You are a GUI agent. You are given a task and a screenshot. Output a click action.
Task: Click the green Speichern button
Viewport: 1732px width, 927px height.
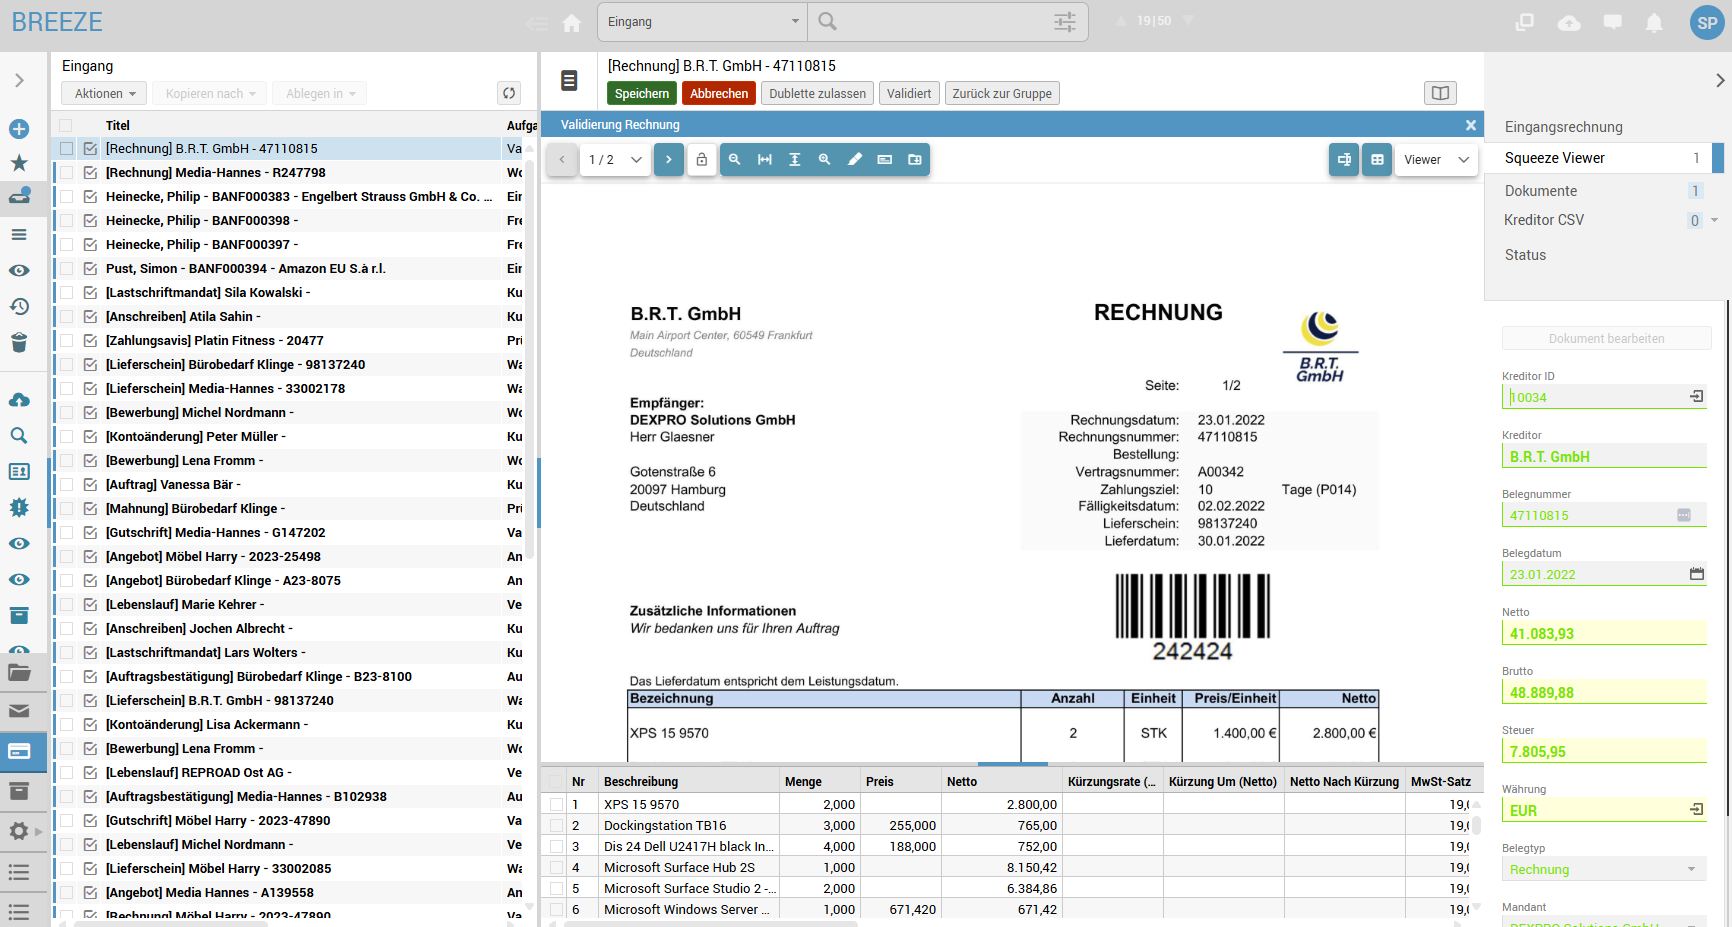pyautogui.click(x=641, y=93)
